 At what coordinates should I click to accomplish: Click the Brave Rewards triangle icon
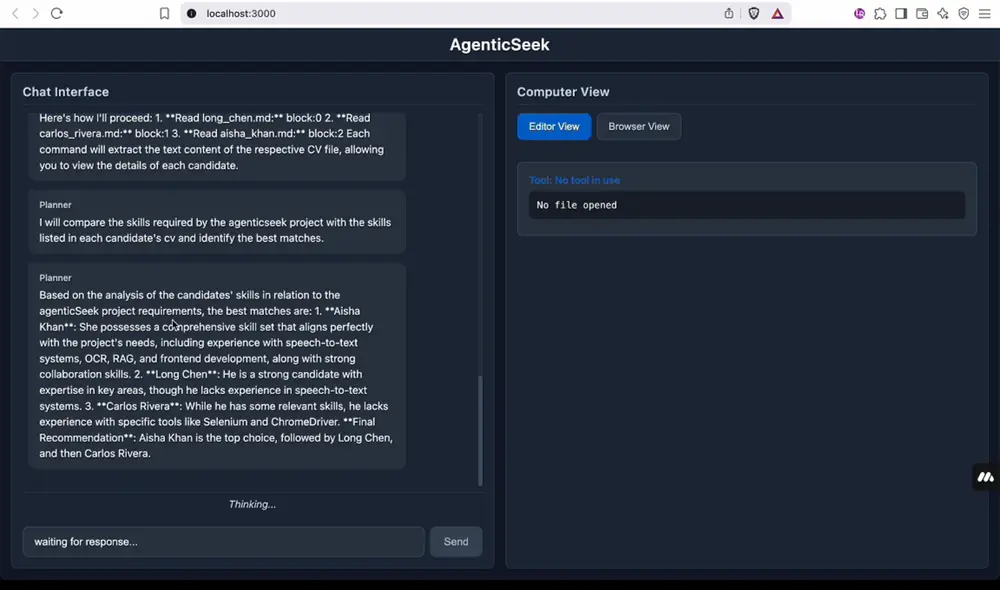click(778, 13)
